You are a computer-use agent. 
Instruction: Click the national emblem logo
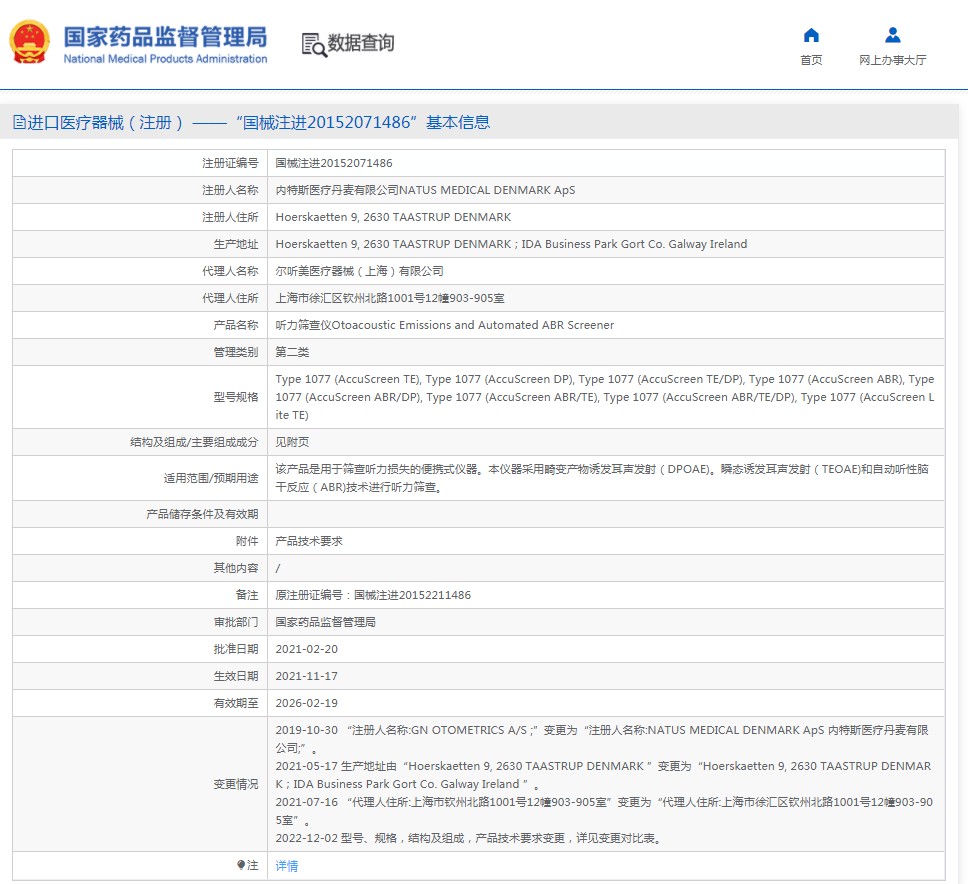(x=29, y=42)
